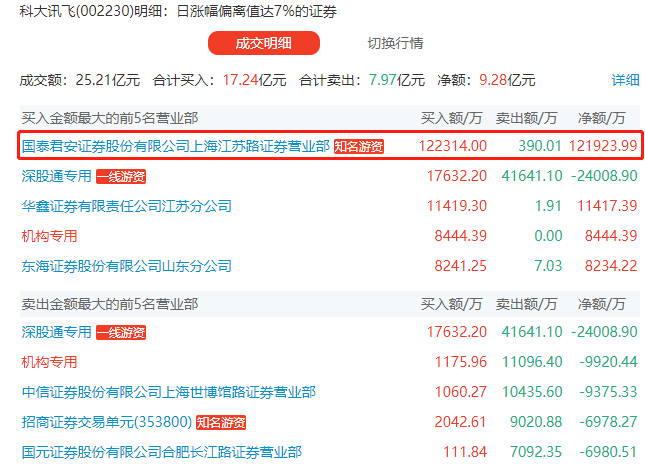The image size is (645, 465).
Task: Open 机构专用 in the buy list
Action: (49, 236)
